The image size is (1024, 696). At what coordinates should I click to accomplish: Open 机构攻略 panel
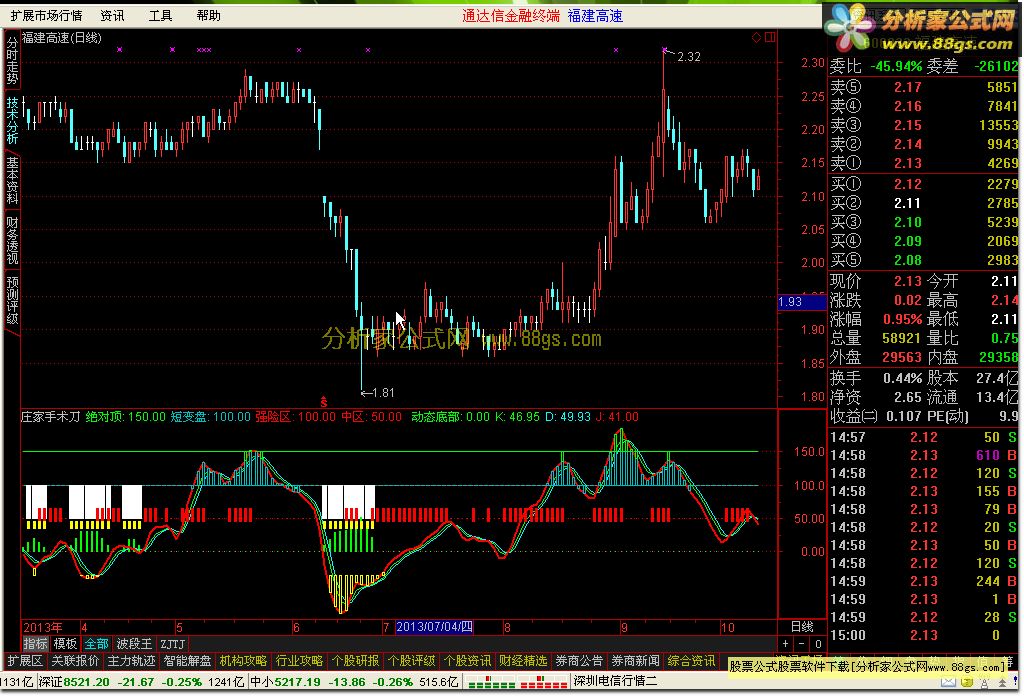[244, 661]
